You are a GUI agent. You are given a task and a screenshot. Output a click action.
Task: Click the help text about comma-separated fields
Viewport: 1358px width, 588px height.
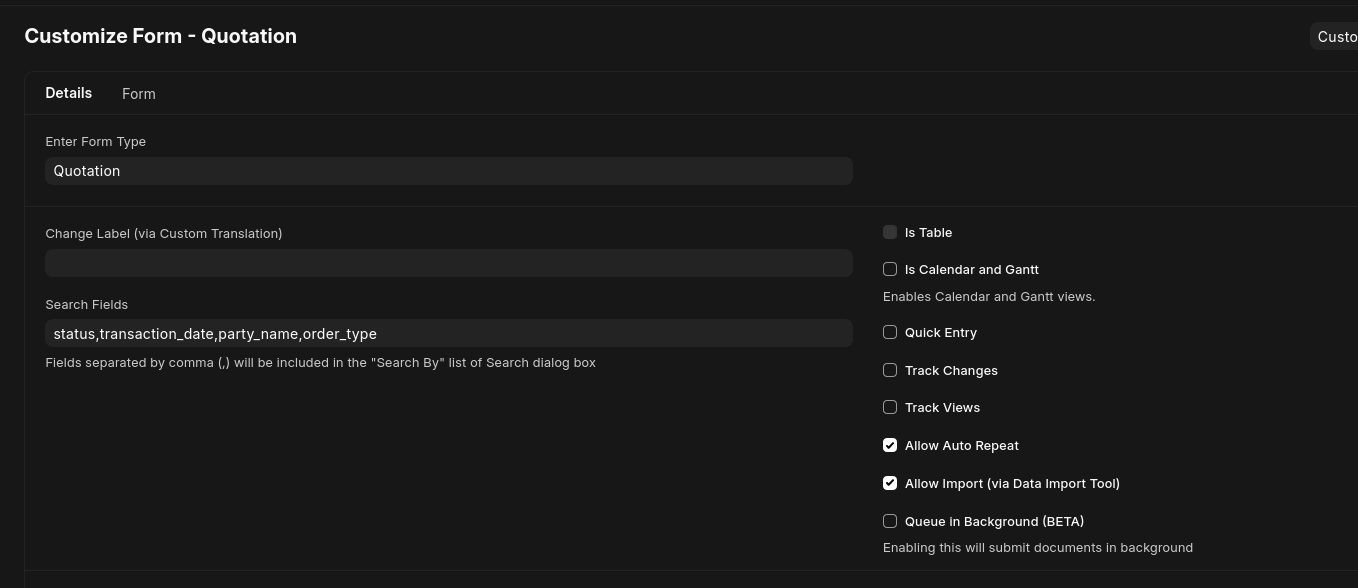pyautogui.click(x=321, y=363)
